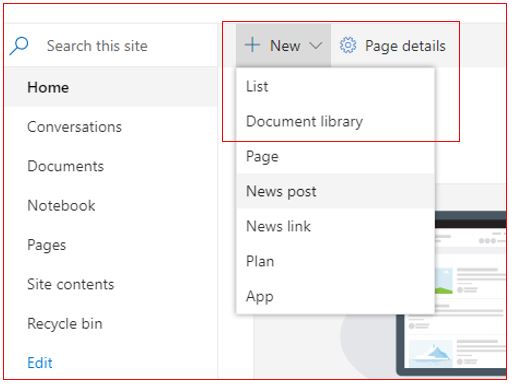
Task: Choose Document library from New menu
Action: click(x=335, y=121)
